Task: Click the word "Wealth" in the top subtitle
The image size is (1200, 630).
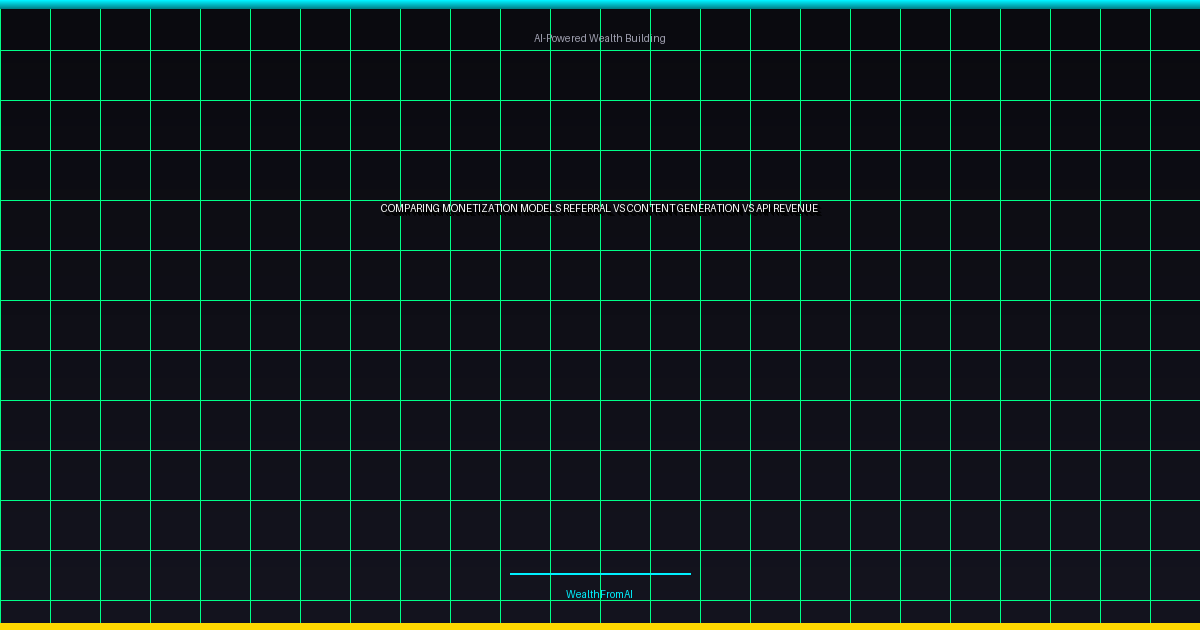Action: 604,38
